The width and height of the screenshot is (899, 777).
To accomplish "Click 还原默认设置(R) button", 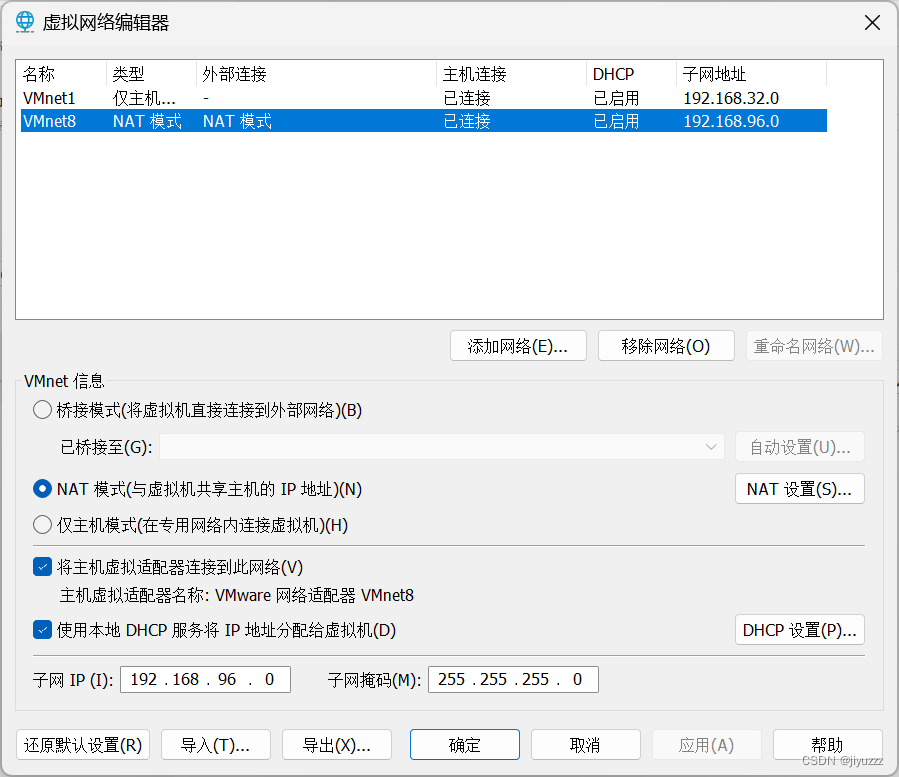I will click(83, 745).
